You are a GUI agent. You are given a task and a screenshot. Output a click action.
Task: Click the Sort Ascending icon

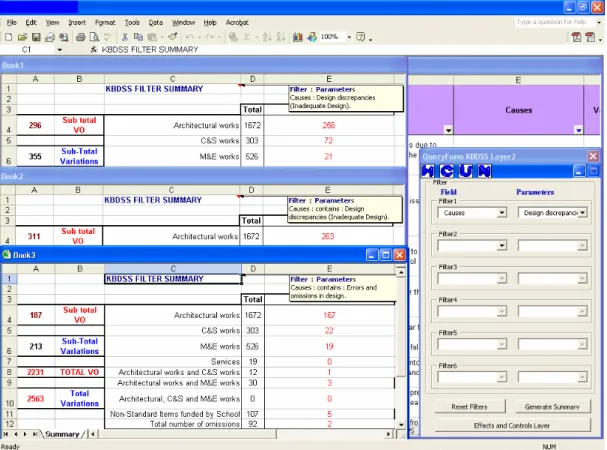point(267,37)
